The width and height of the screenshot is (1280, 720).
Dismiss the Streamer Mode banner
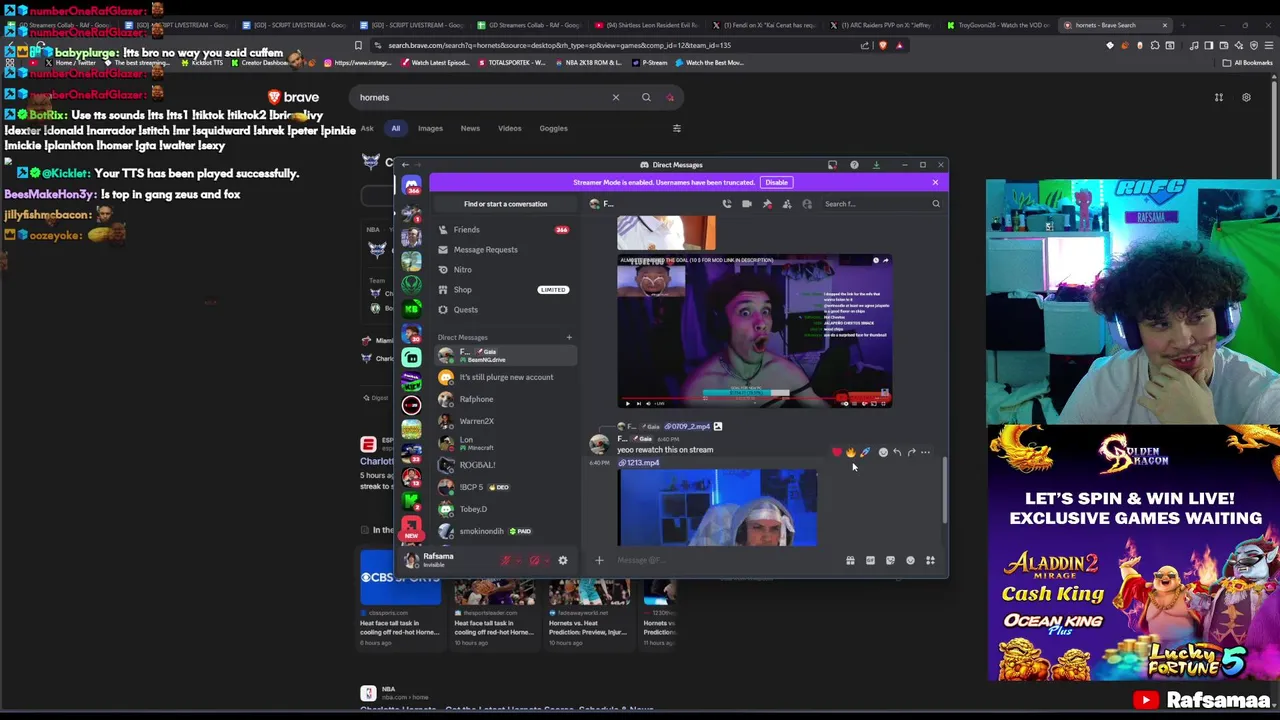[935, 182]
